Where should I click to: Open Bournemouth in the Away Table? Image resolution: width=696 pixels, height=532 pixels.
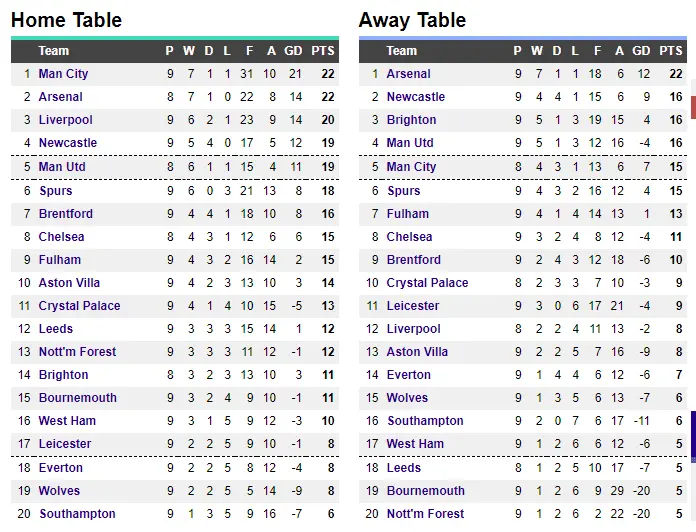click(425, 491)
